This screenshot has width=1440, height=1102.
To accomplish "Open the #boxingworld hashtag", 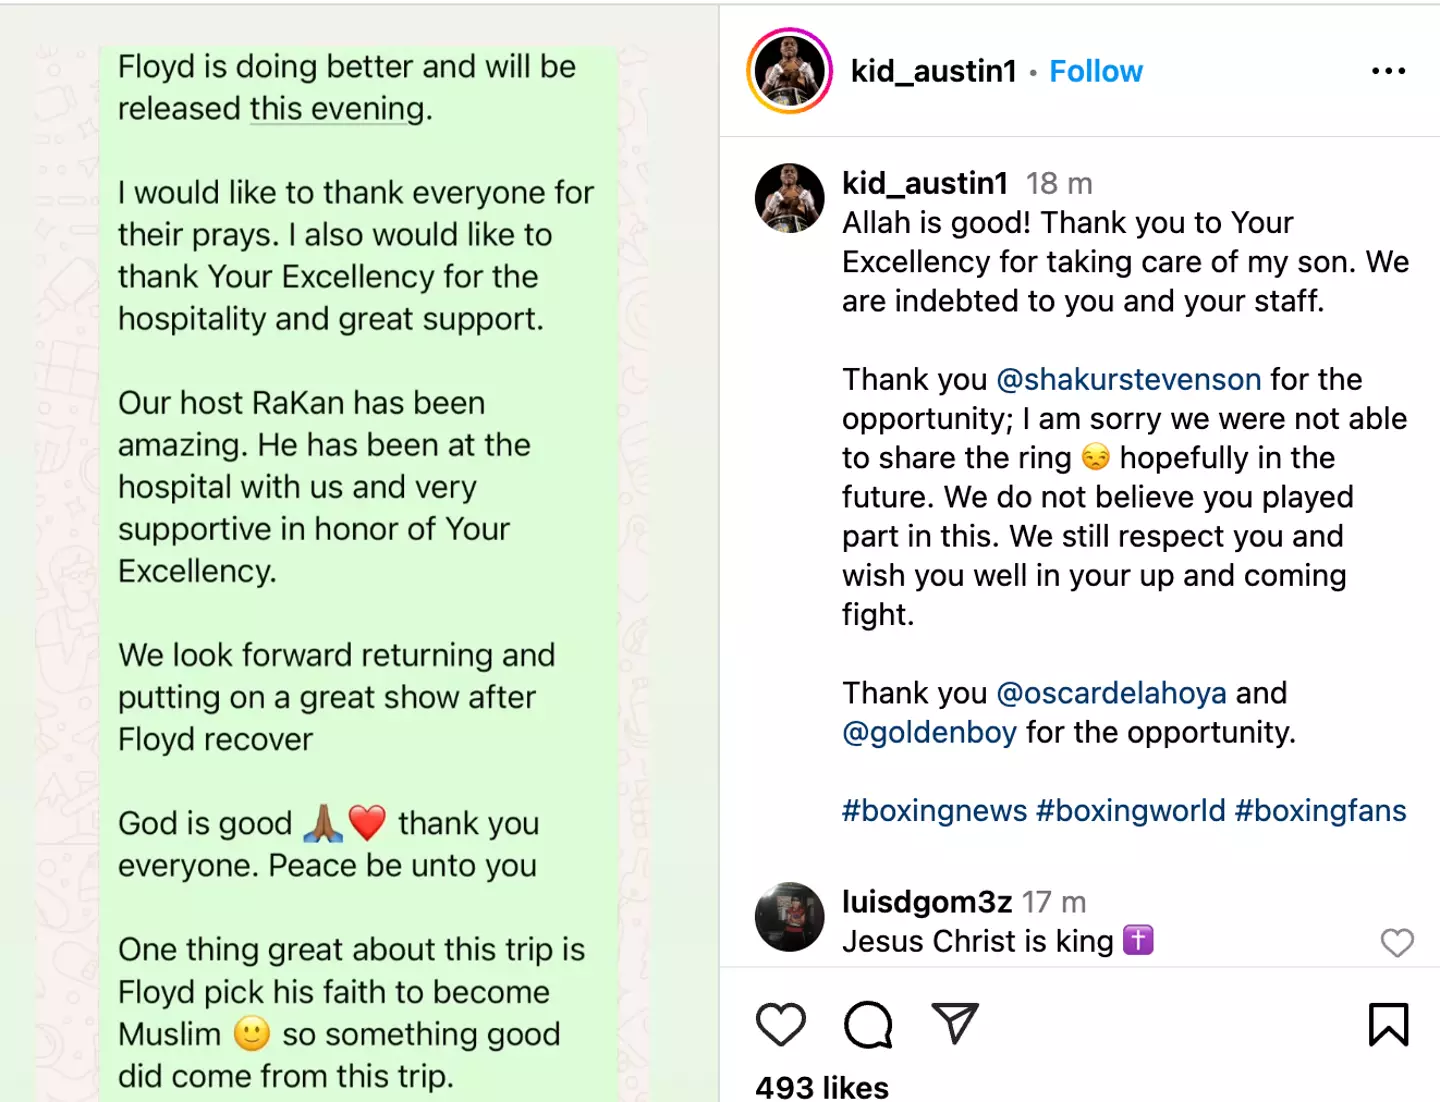I will (1130, 810).
